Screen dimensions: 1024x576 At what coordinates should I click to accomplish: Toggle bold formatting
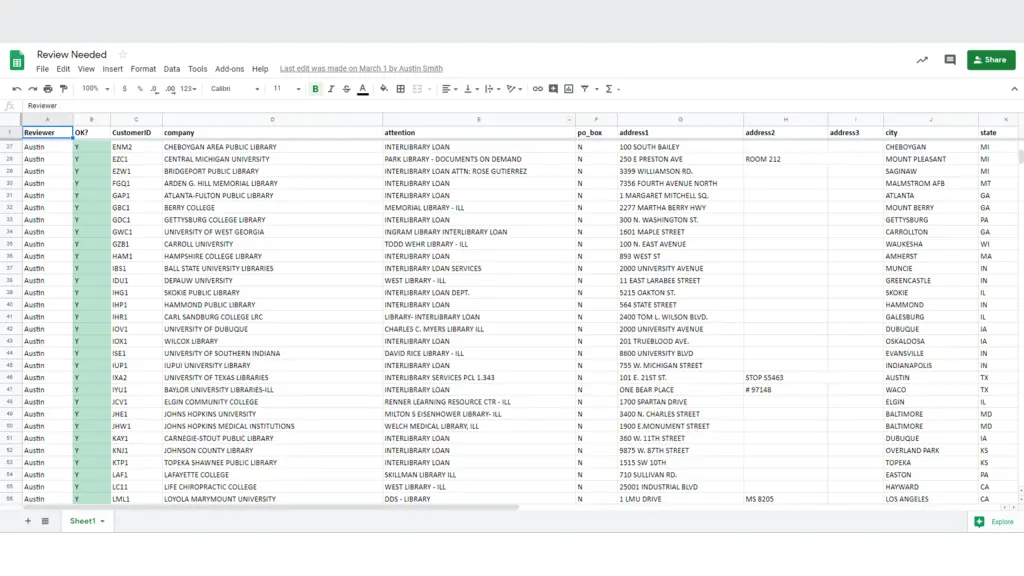click(315, 89)
